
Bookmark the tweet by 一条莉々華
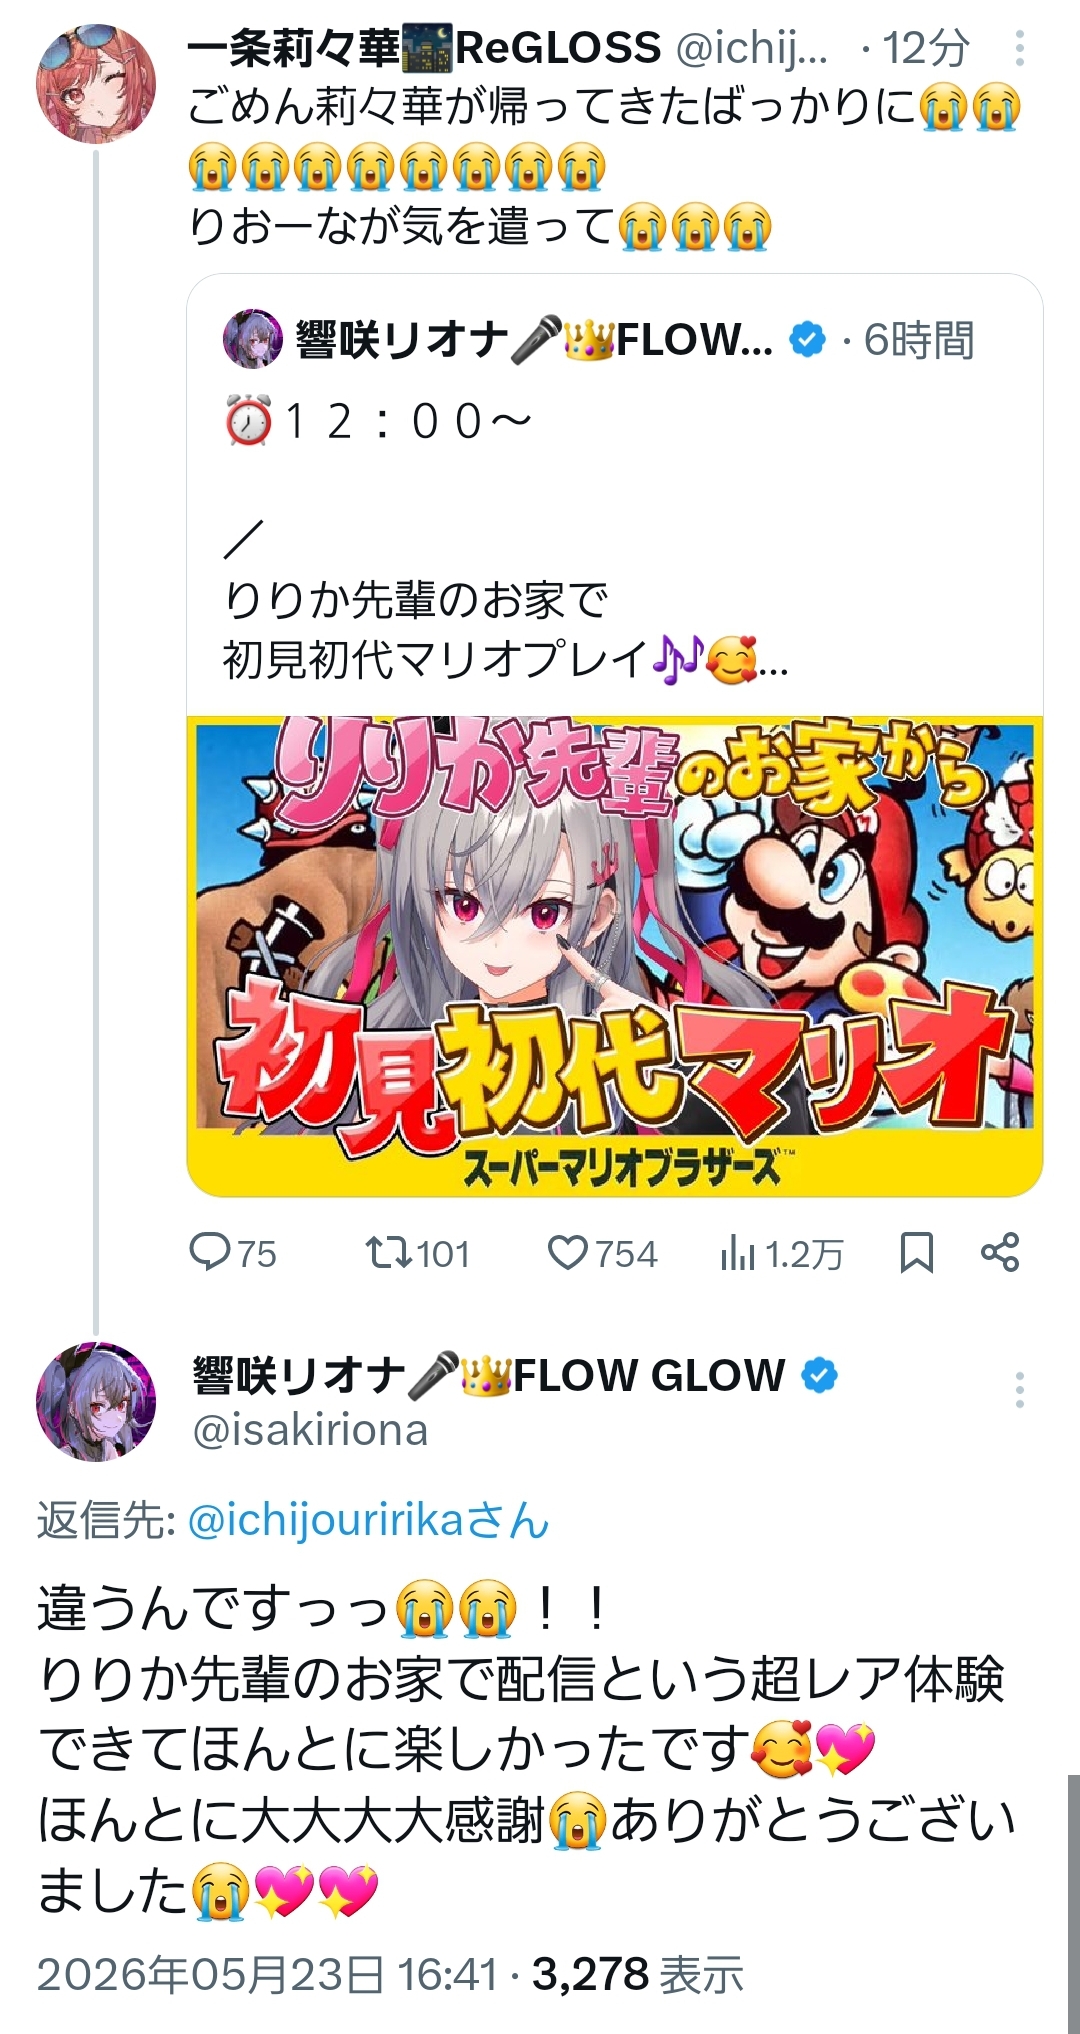tap(916, 1253)
